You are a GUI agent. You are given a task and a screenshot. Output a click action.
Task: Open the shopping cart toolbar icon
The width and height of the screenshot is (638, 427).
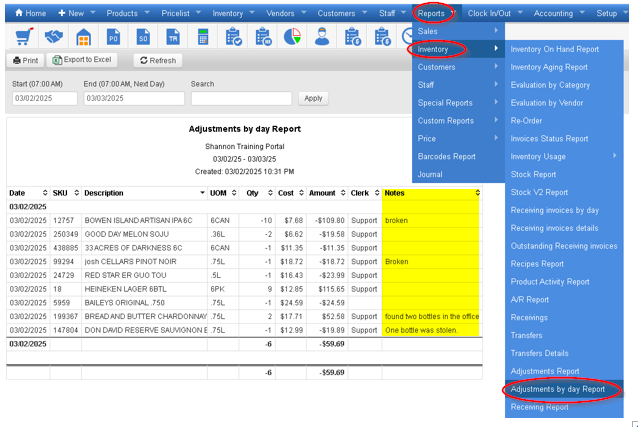tap(24, 37)
